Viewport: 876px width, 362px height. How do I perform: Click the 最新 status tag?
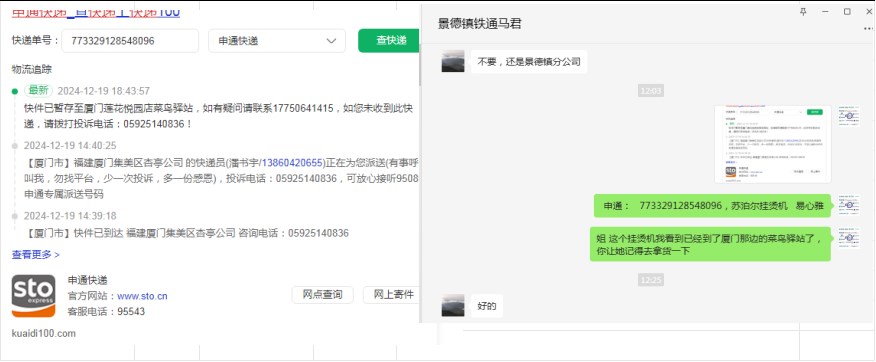point(39,90)
